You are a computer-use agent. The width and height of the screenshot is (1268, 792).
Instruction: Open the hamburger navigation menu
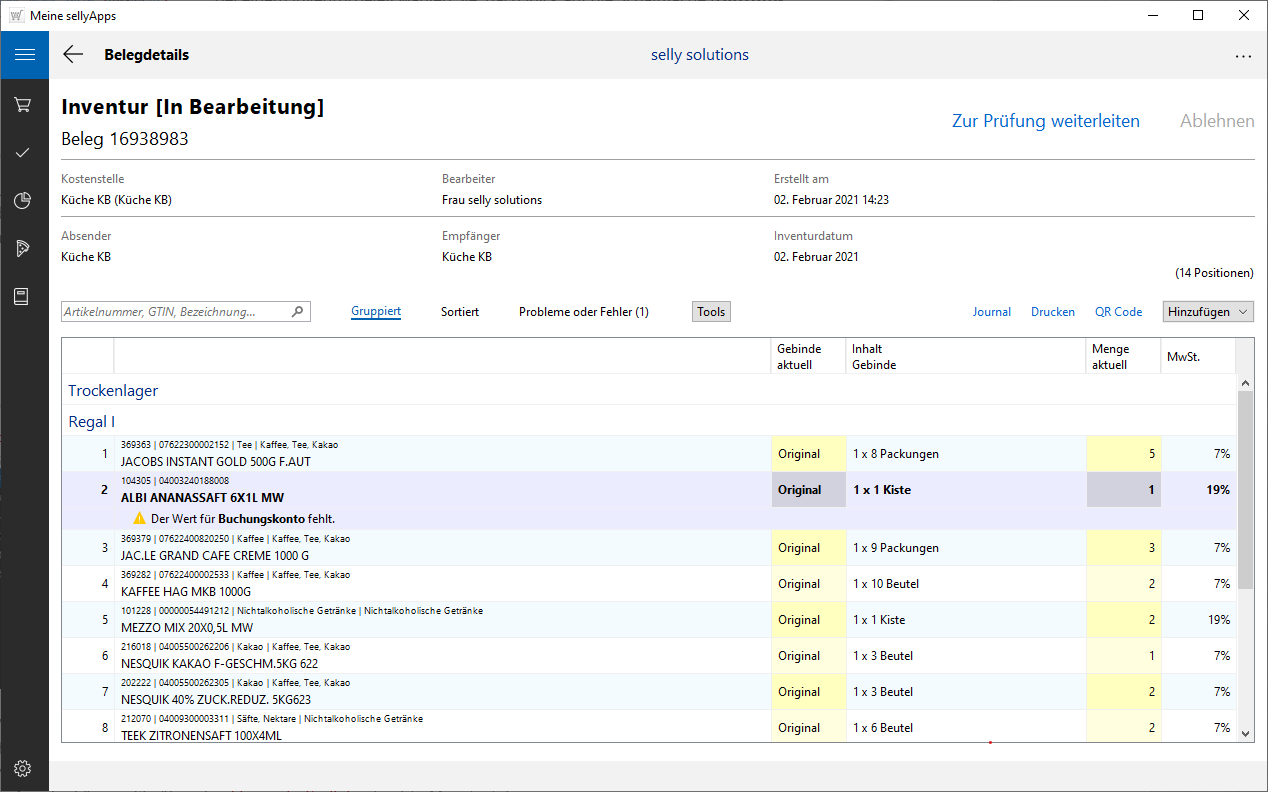(x=24, y=55)
